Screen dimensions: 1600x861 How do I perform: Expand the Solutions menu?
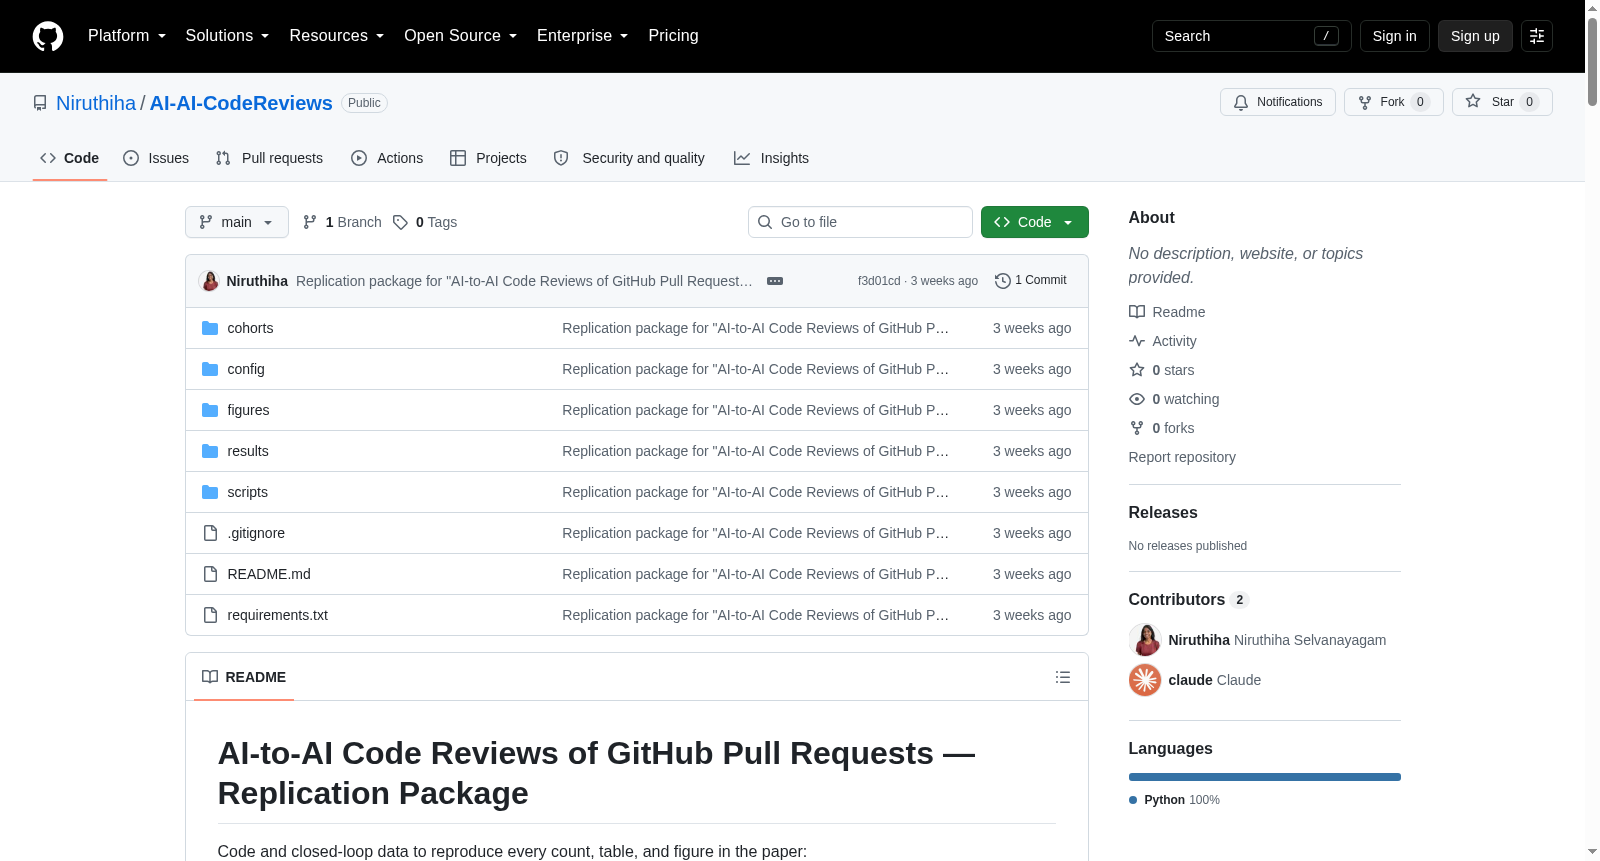point(227,36)
